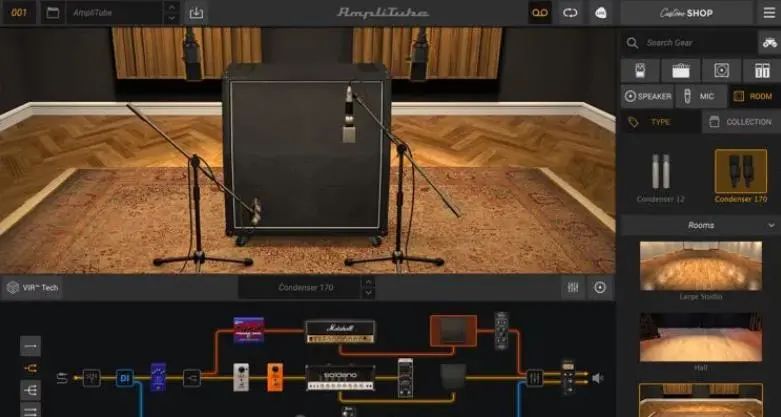Select the low microphone on left stand

pos(256,211)
